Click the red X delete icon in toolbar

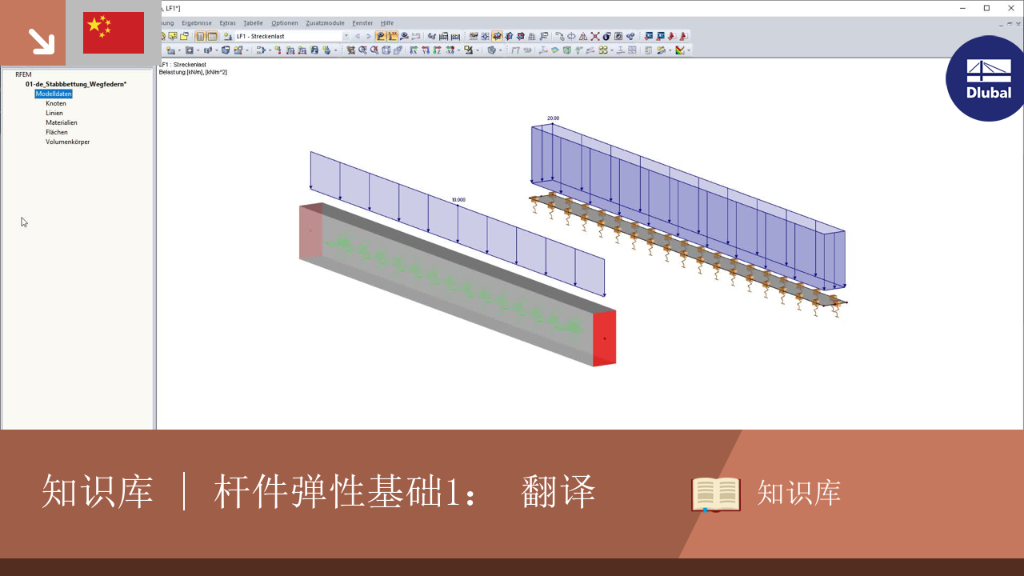[594, 37]
